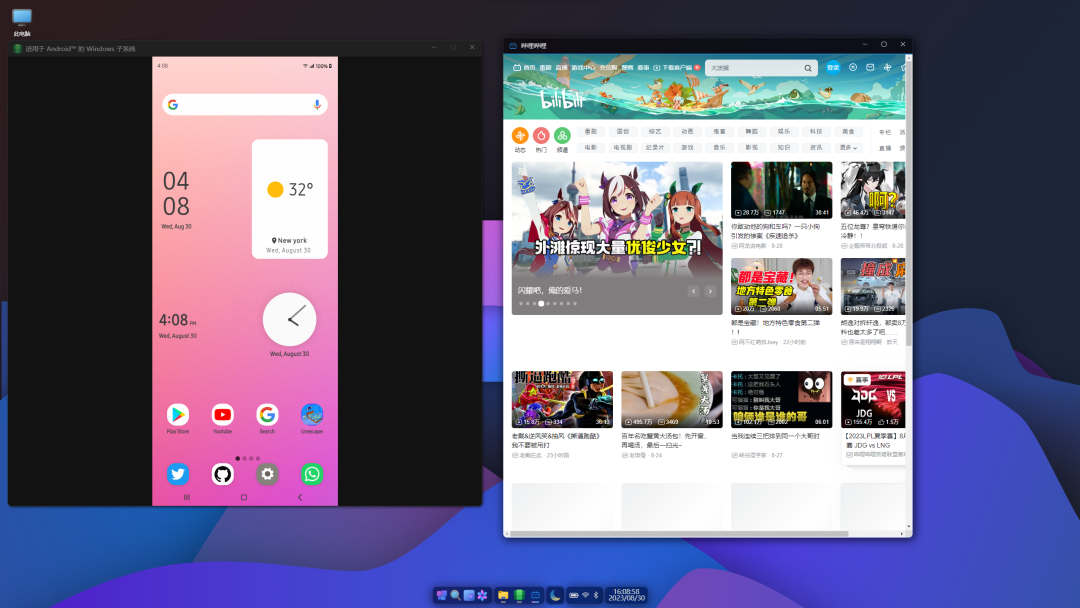The width and height of the screenshot is (1080, 608).
Task: Click the Wi-Fi tray icon
Action: point(585,595)
